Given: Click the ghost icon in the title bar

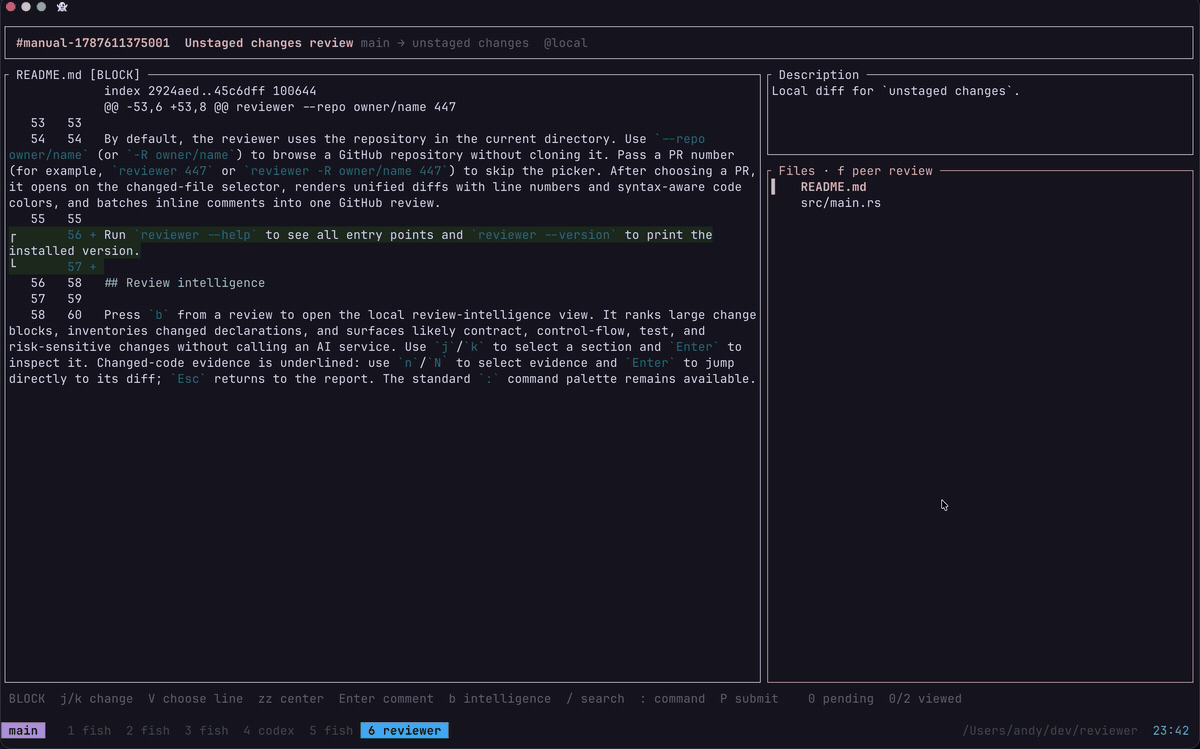Looking at the screenshot, I should click(62, 7).
